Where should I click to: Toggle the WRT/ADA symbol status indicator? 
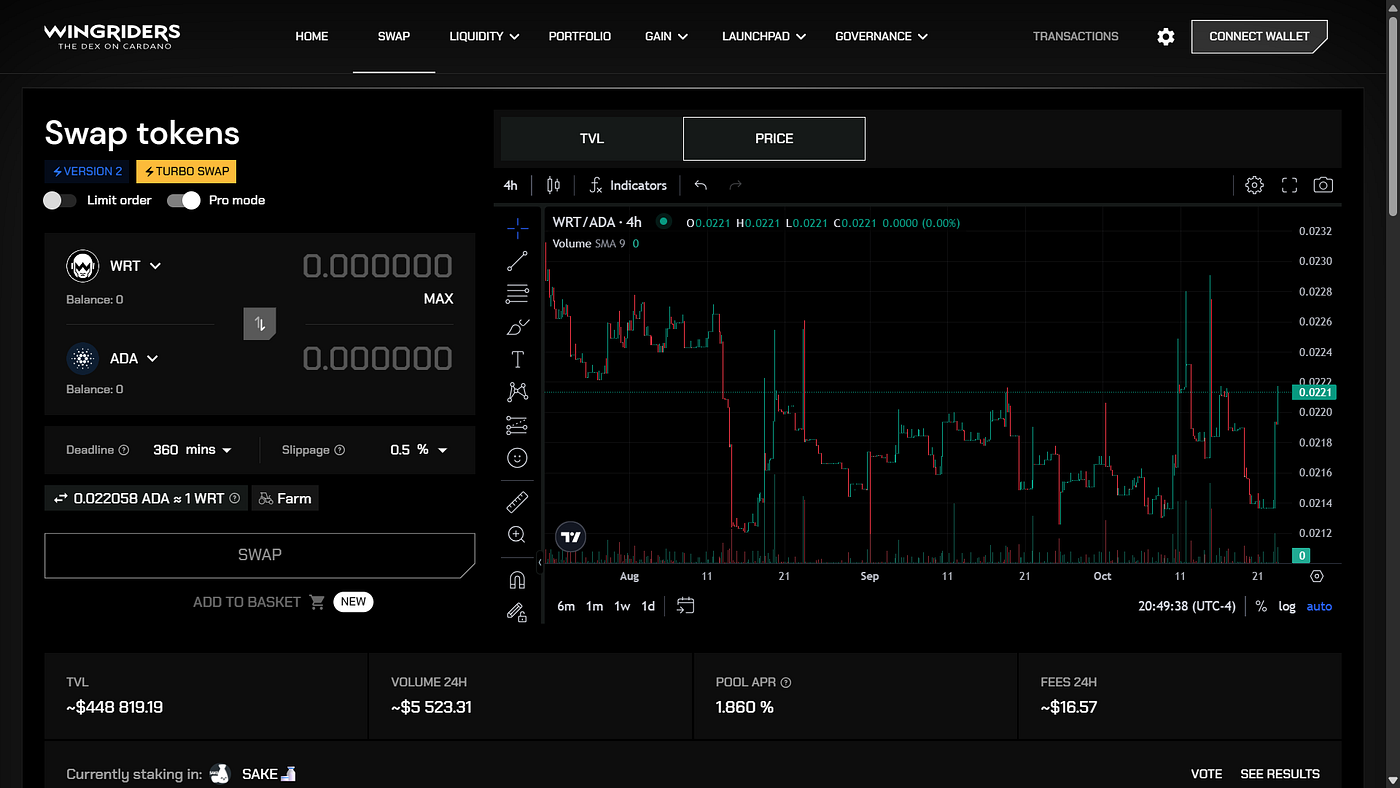click(663, 222)
